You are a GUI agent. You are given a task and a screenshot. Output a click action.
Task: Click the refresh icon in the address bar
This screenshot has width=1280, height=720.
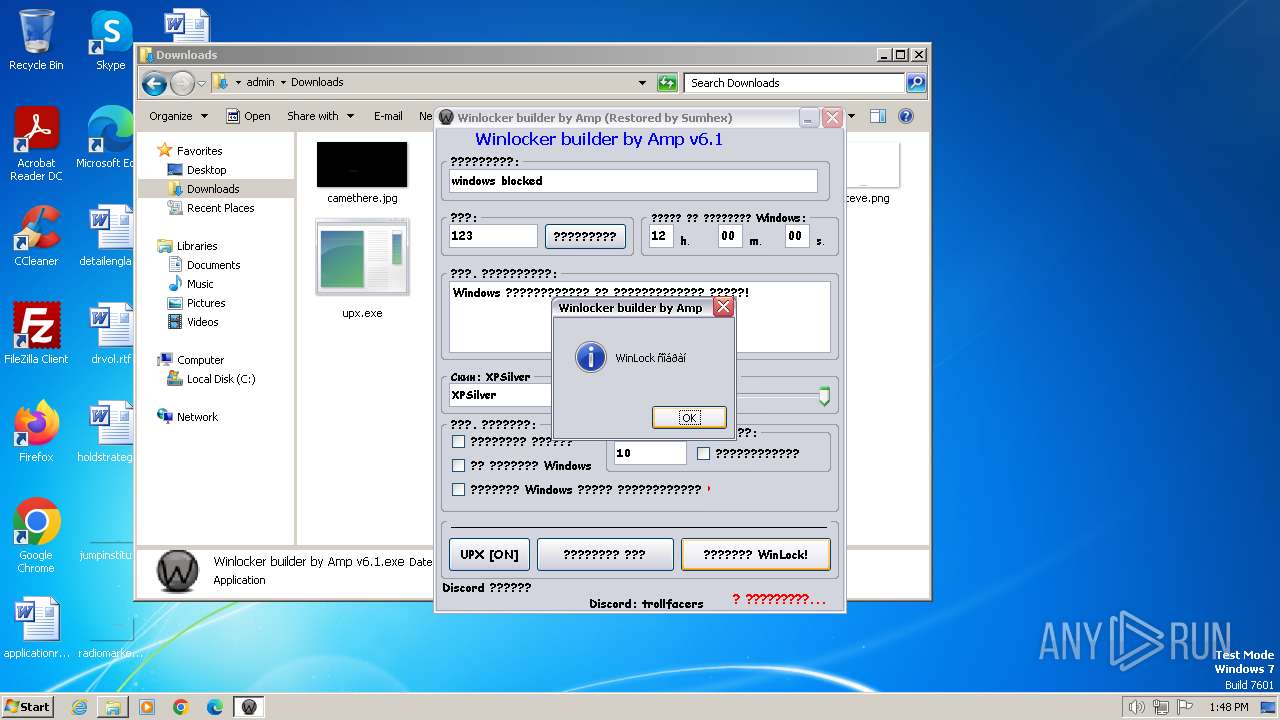coord(667,83)
